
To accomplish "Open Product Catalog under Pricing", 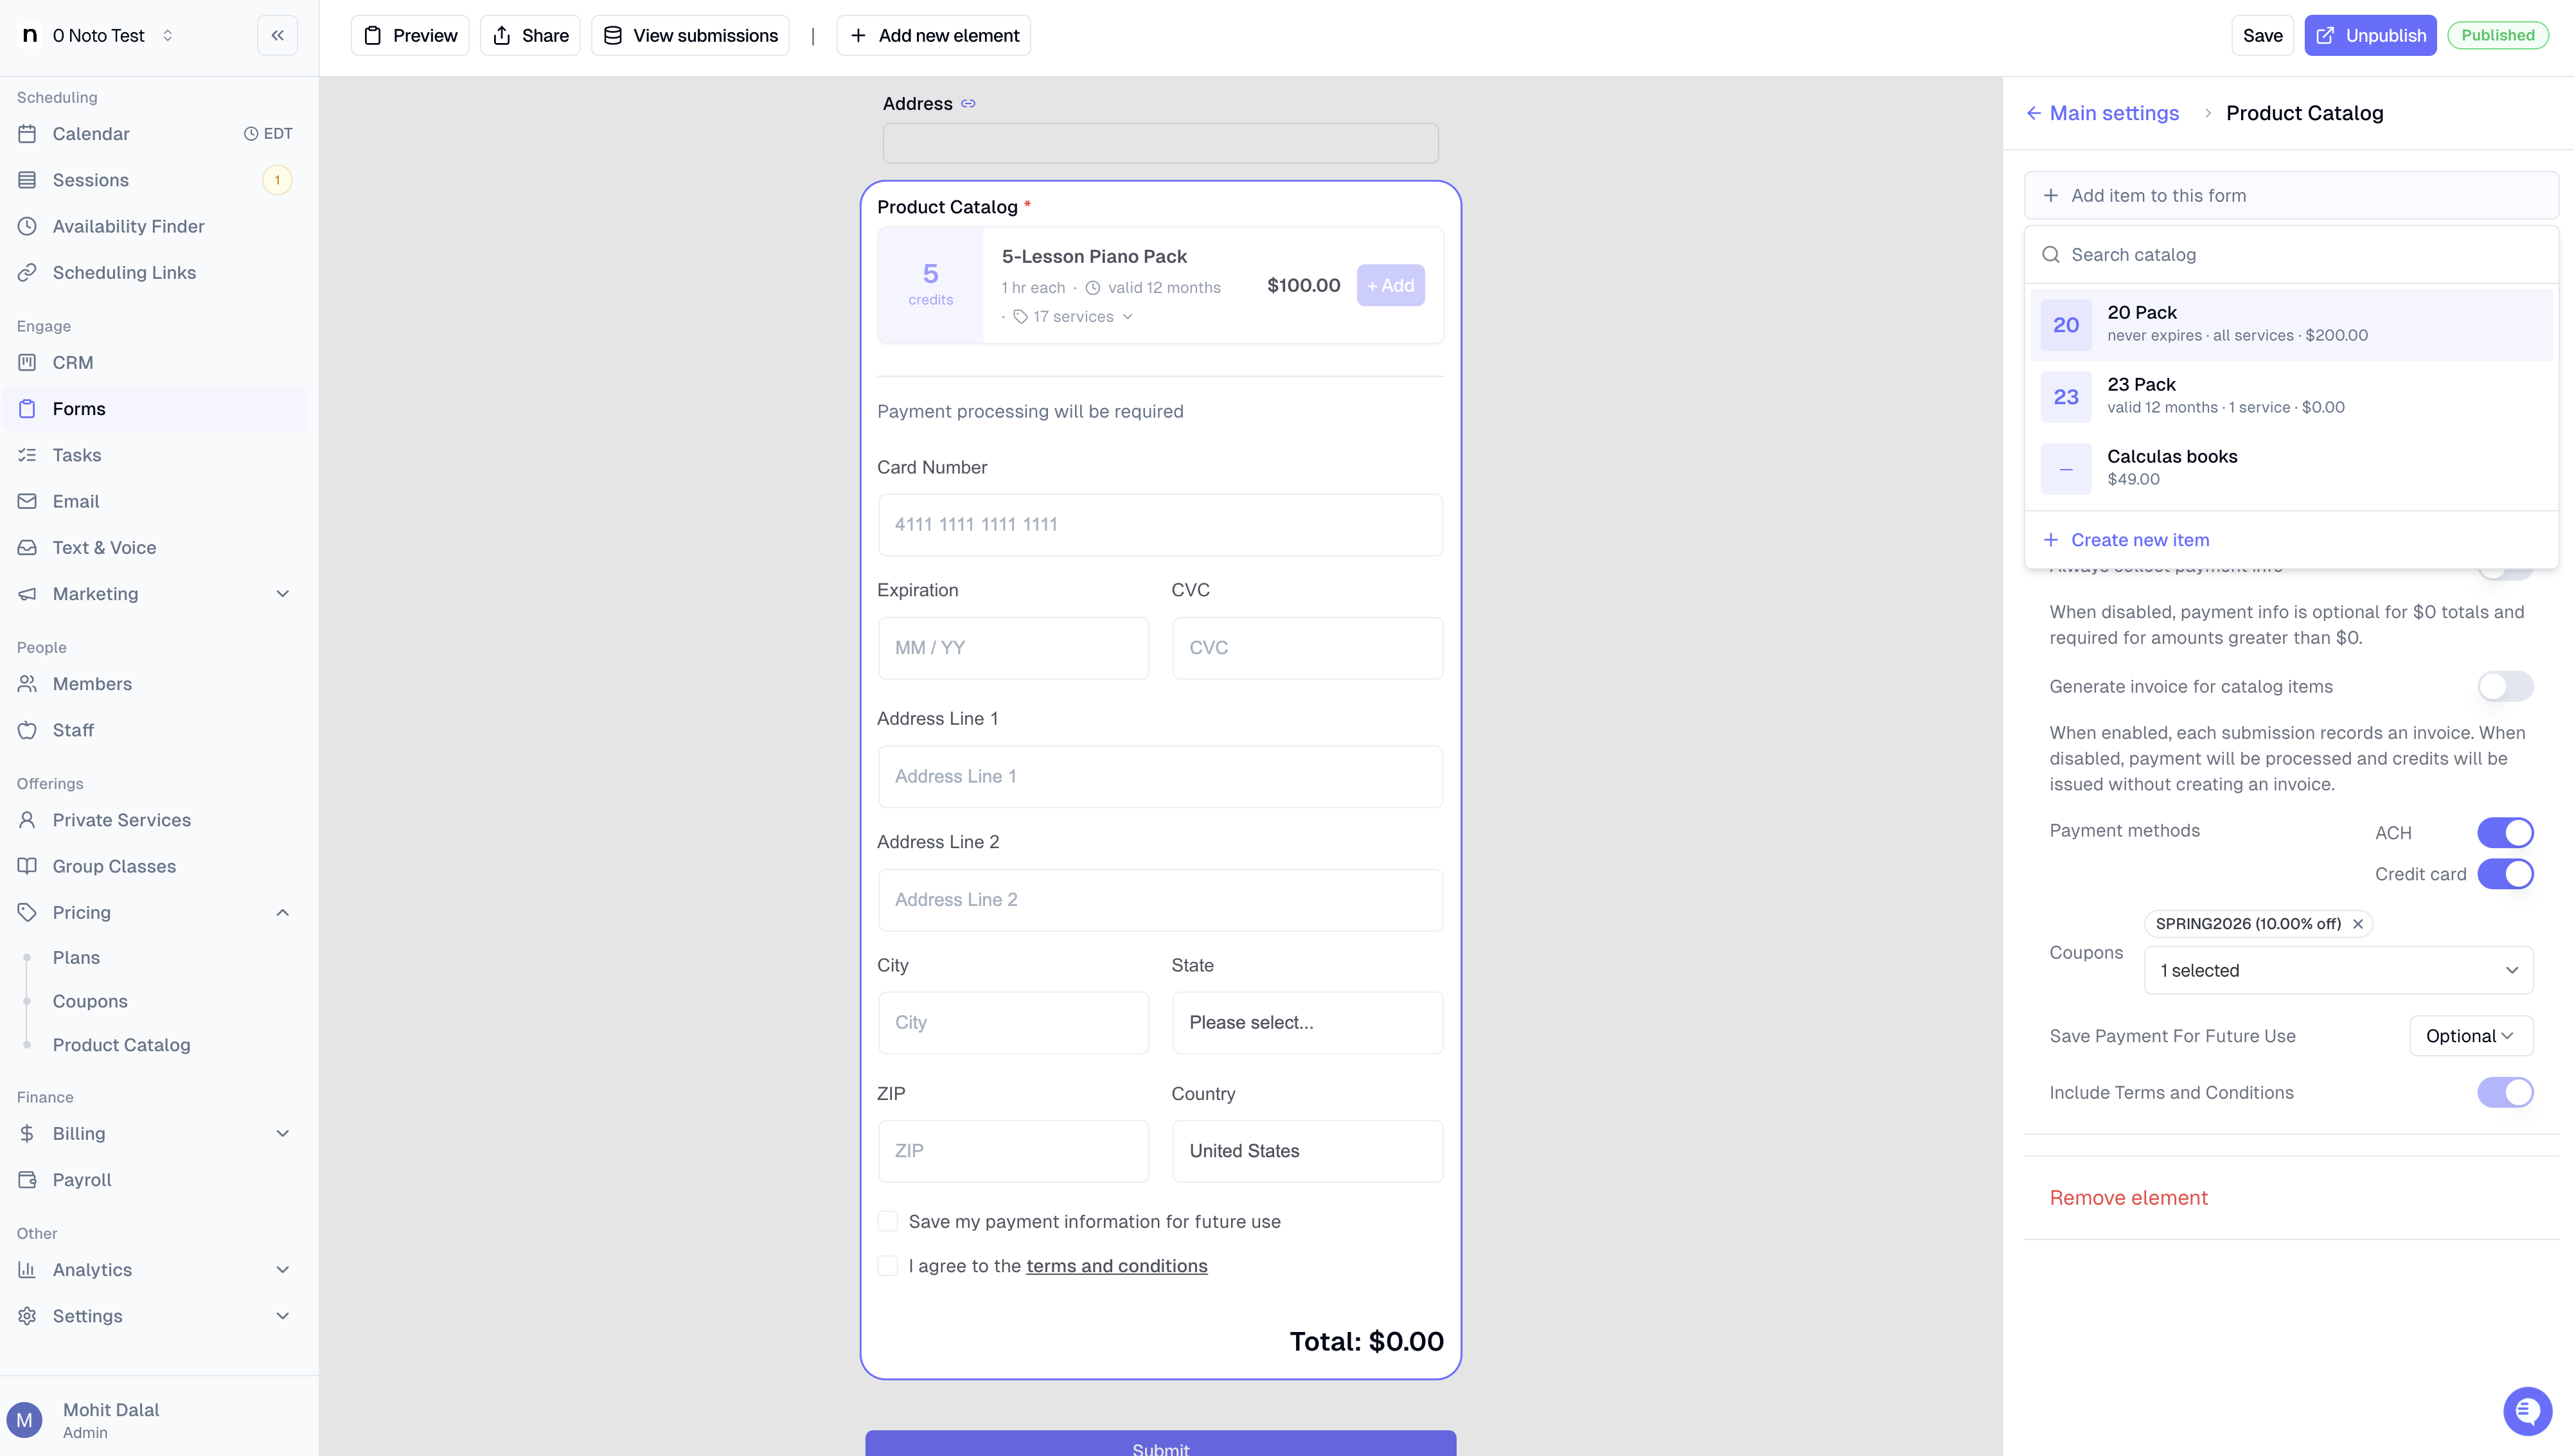I will (121, 1045).
